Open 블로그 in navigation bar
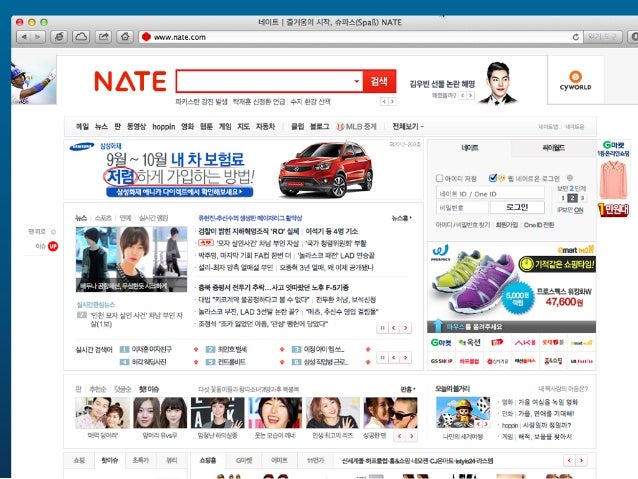This screenshot has width=638, height=479. click(320, 127)
